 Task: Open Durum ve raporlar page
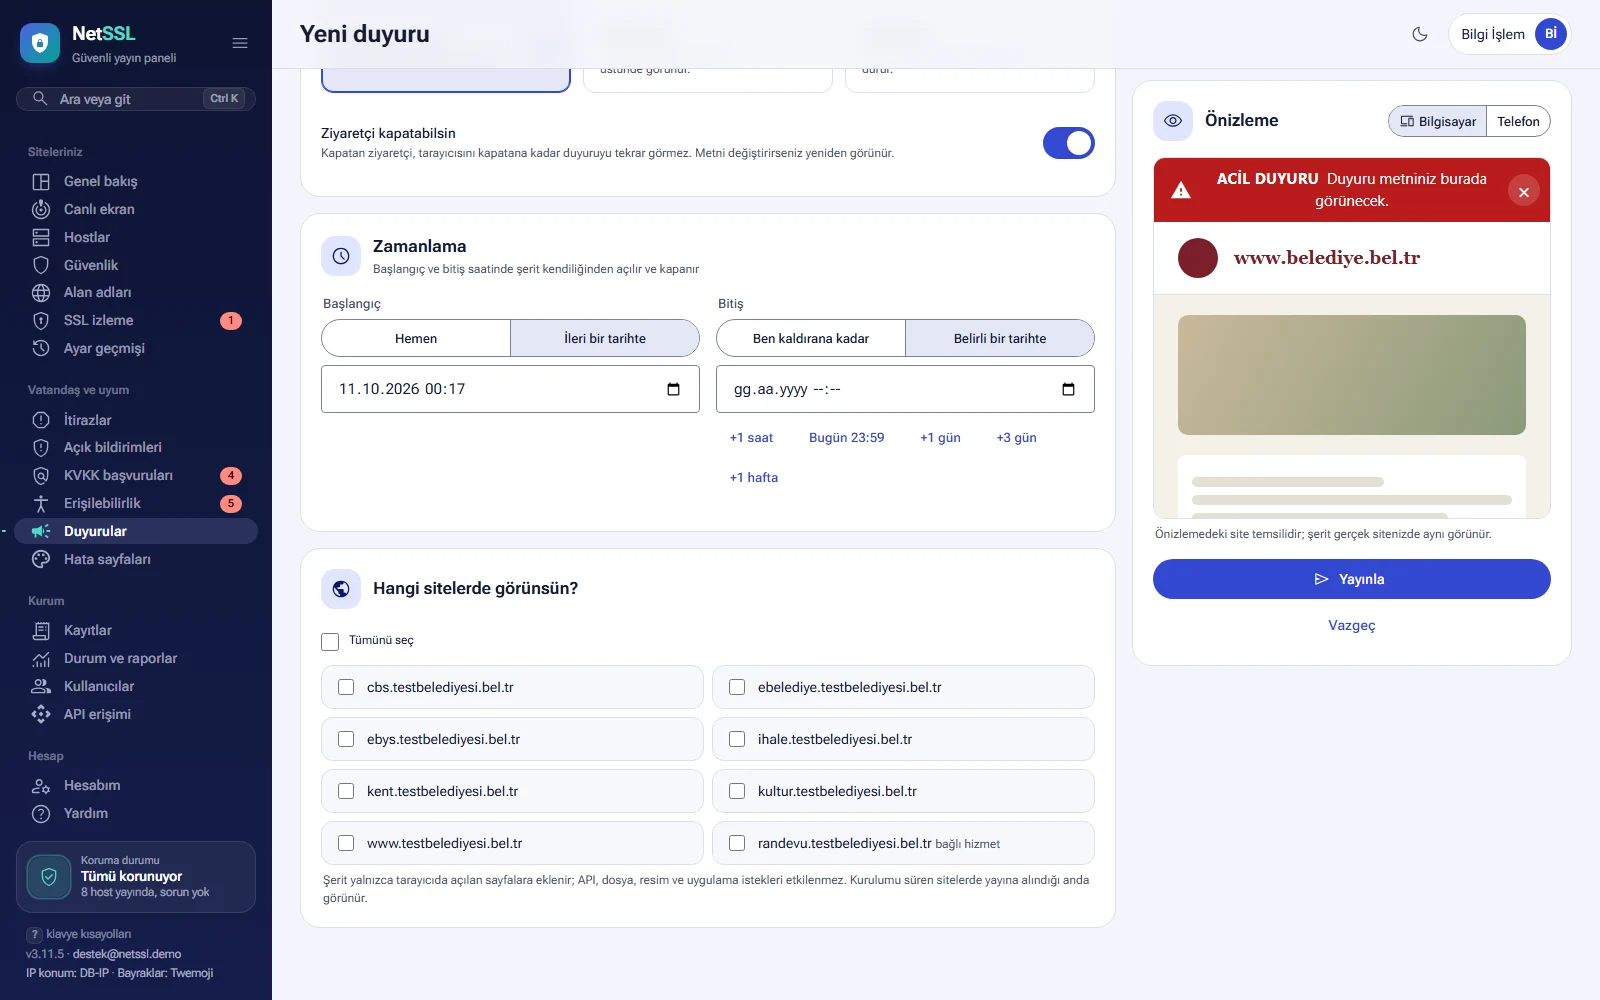tap(136, 658)
